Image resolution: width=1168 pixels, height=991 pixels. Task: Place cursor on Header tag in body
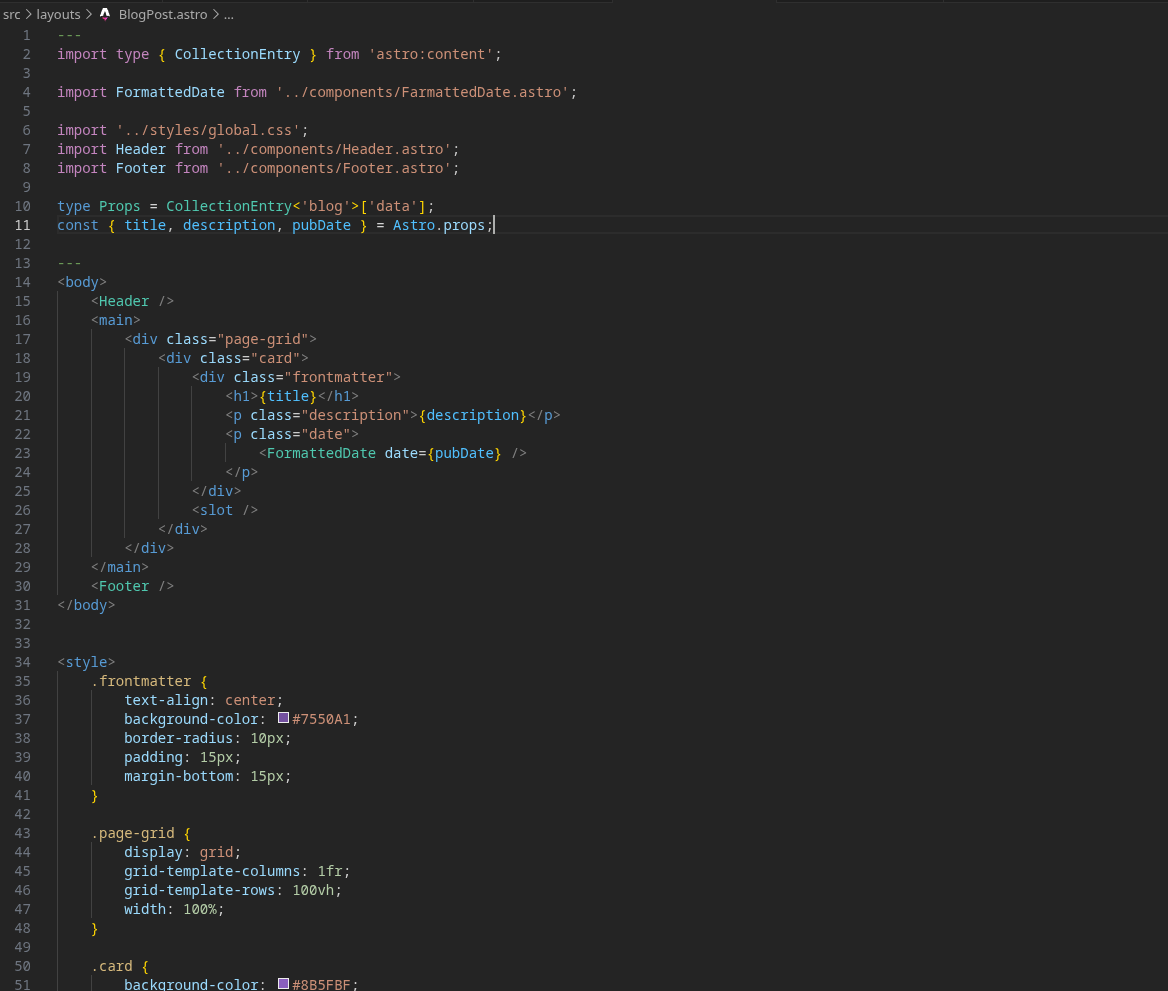(123, 301)
